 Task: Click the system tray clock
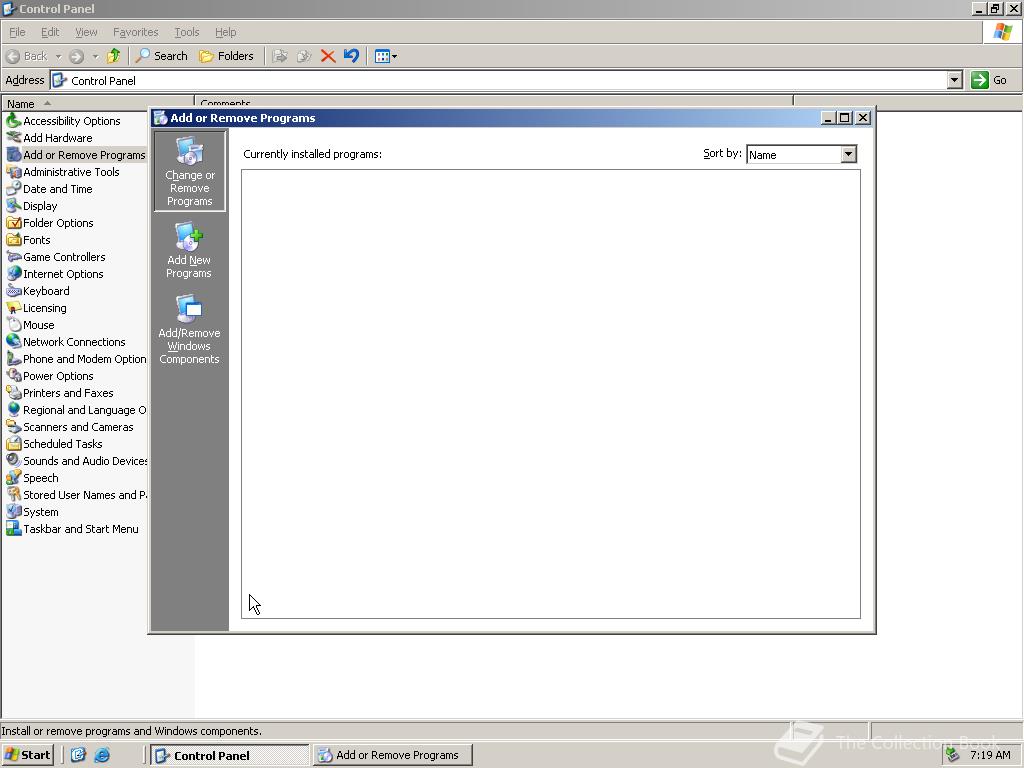pos(990,755)
